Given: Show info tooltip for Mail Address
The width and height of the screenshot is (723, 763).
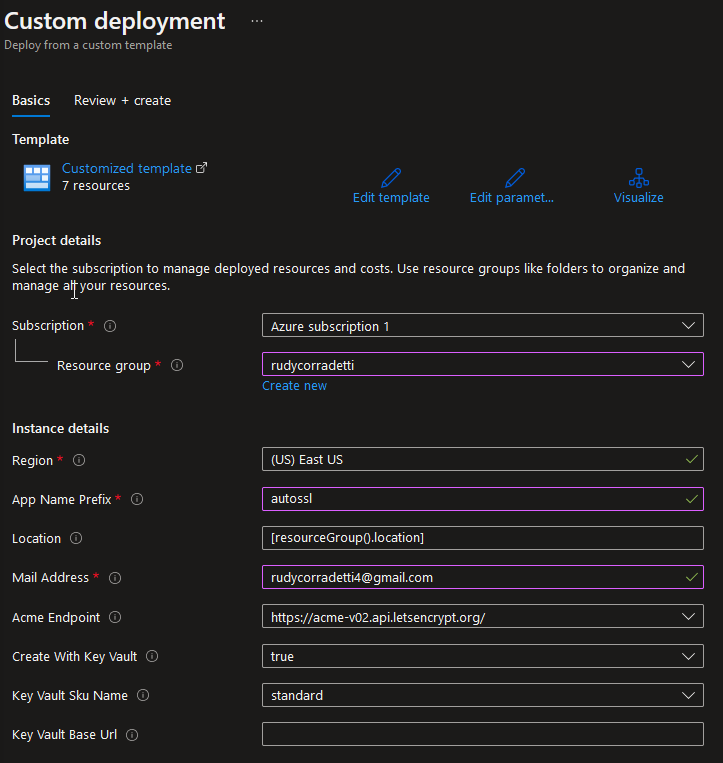Looking at the screenshot, I should point(115,578).
